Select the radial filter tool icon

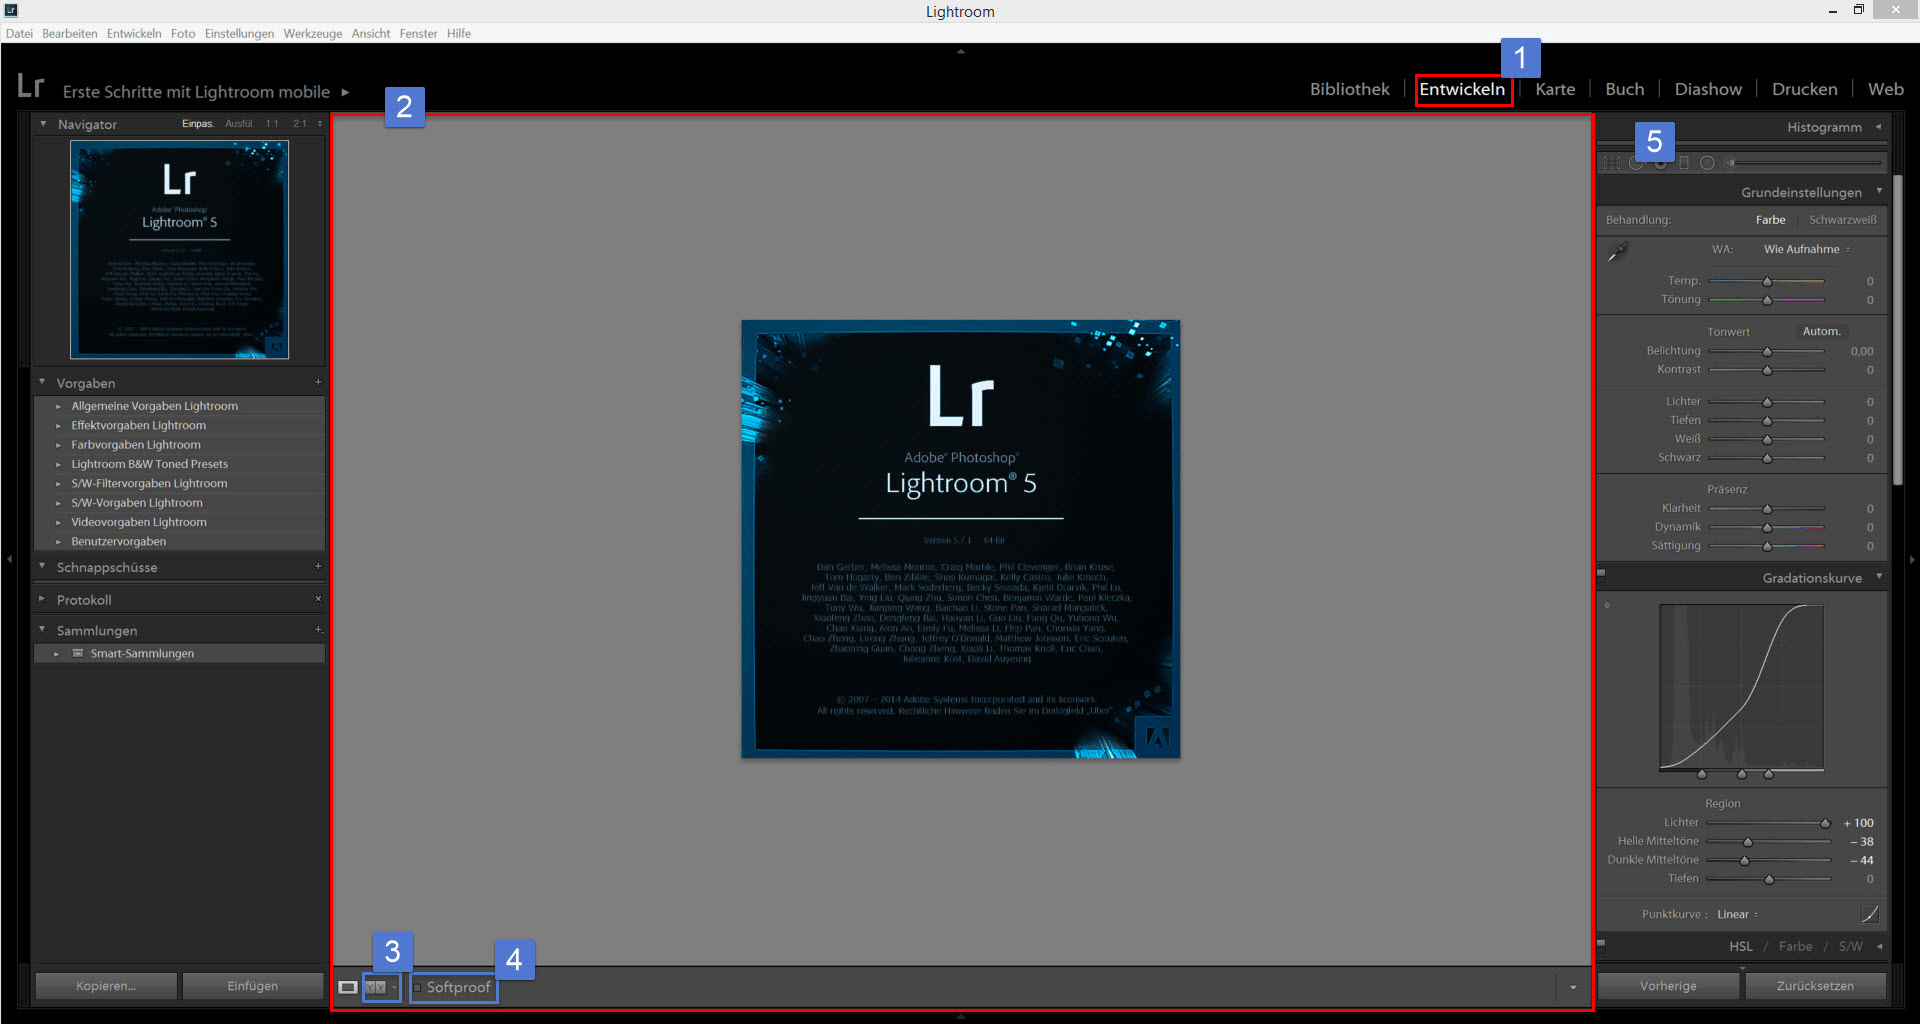[x=1707, y=163]
